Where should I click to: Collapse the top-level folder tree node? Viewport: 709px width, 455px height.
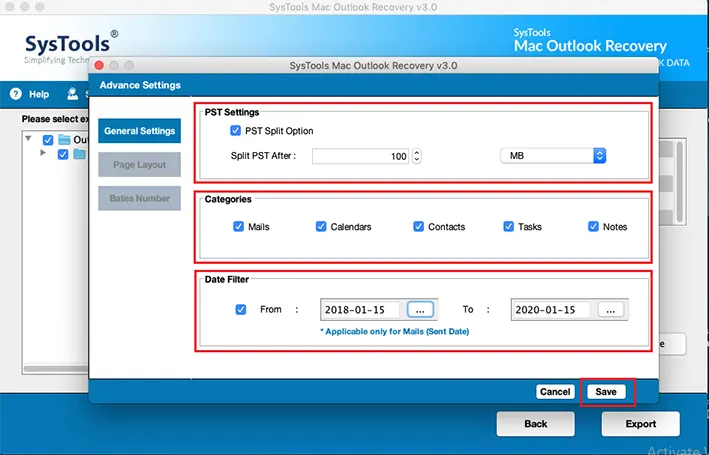28,138
